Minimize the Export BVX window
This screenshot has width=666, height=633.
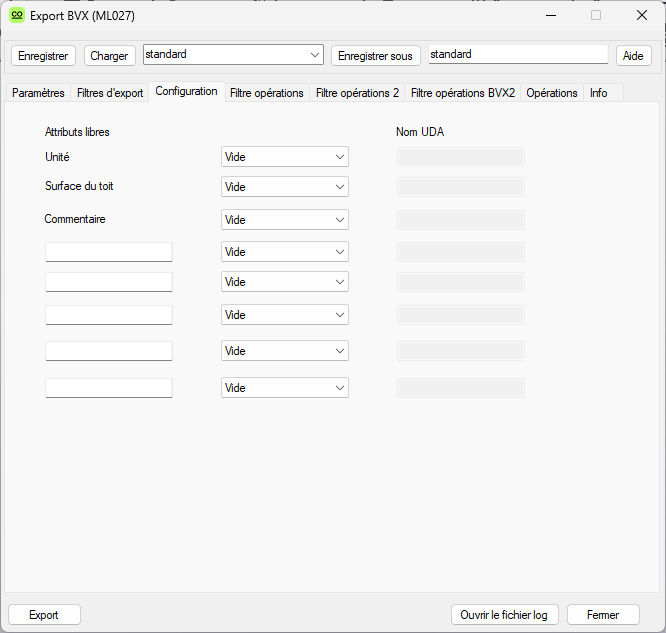pyautogui.click(x=551, y=16)
